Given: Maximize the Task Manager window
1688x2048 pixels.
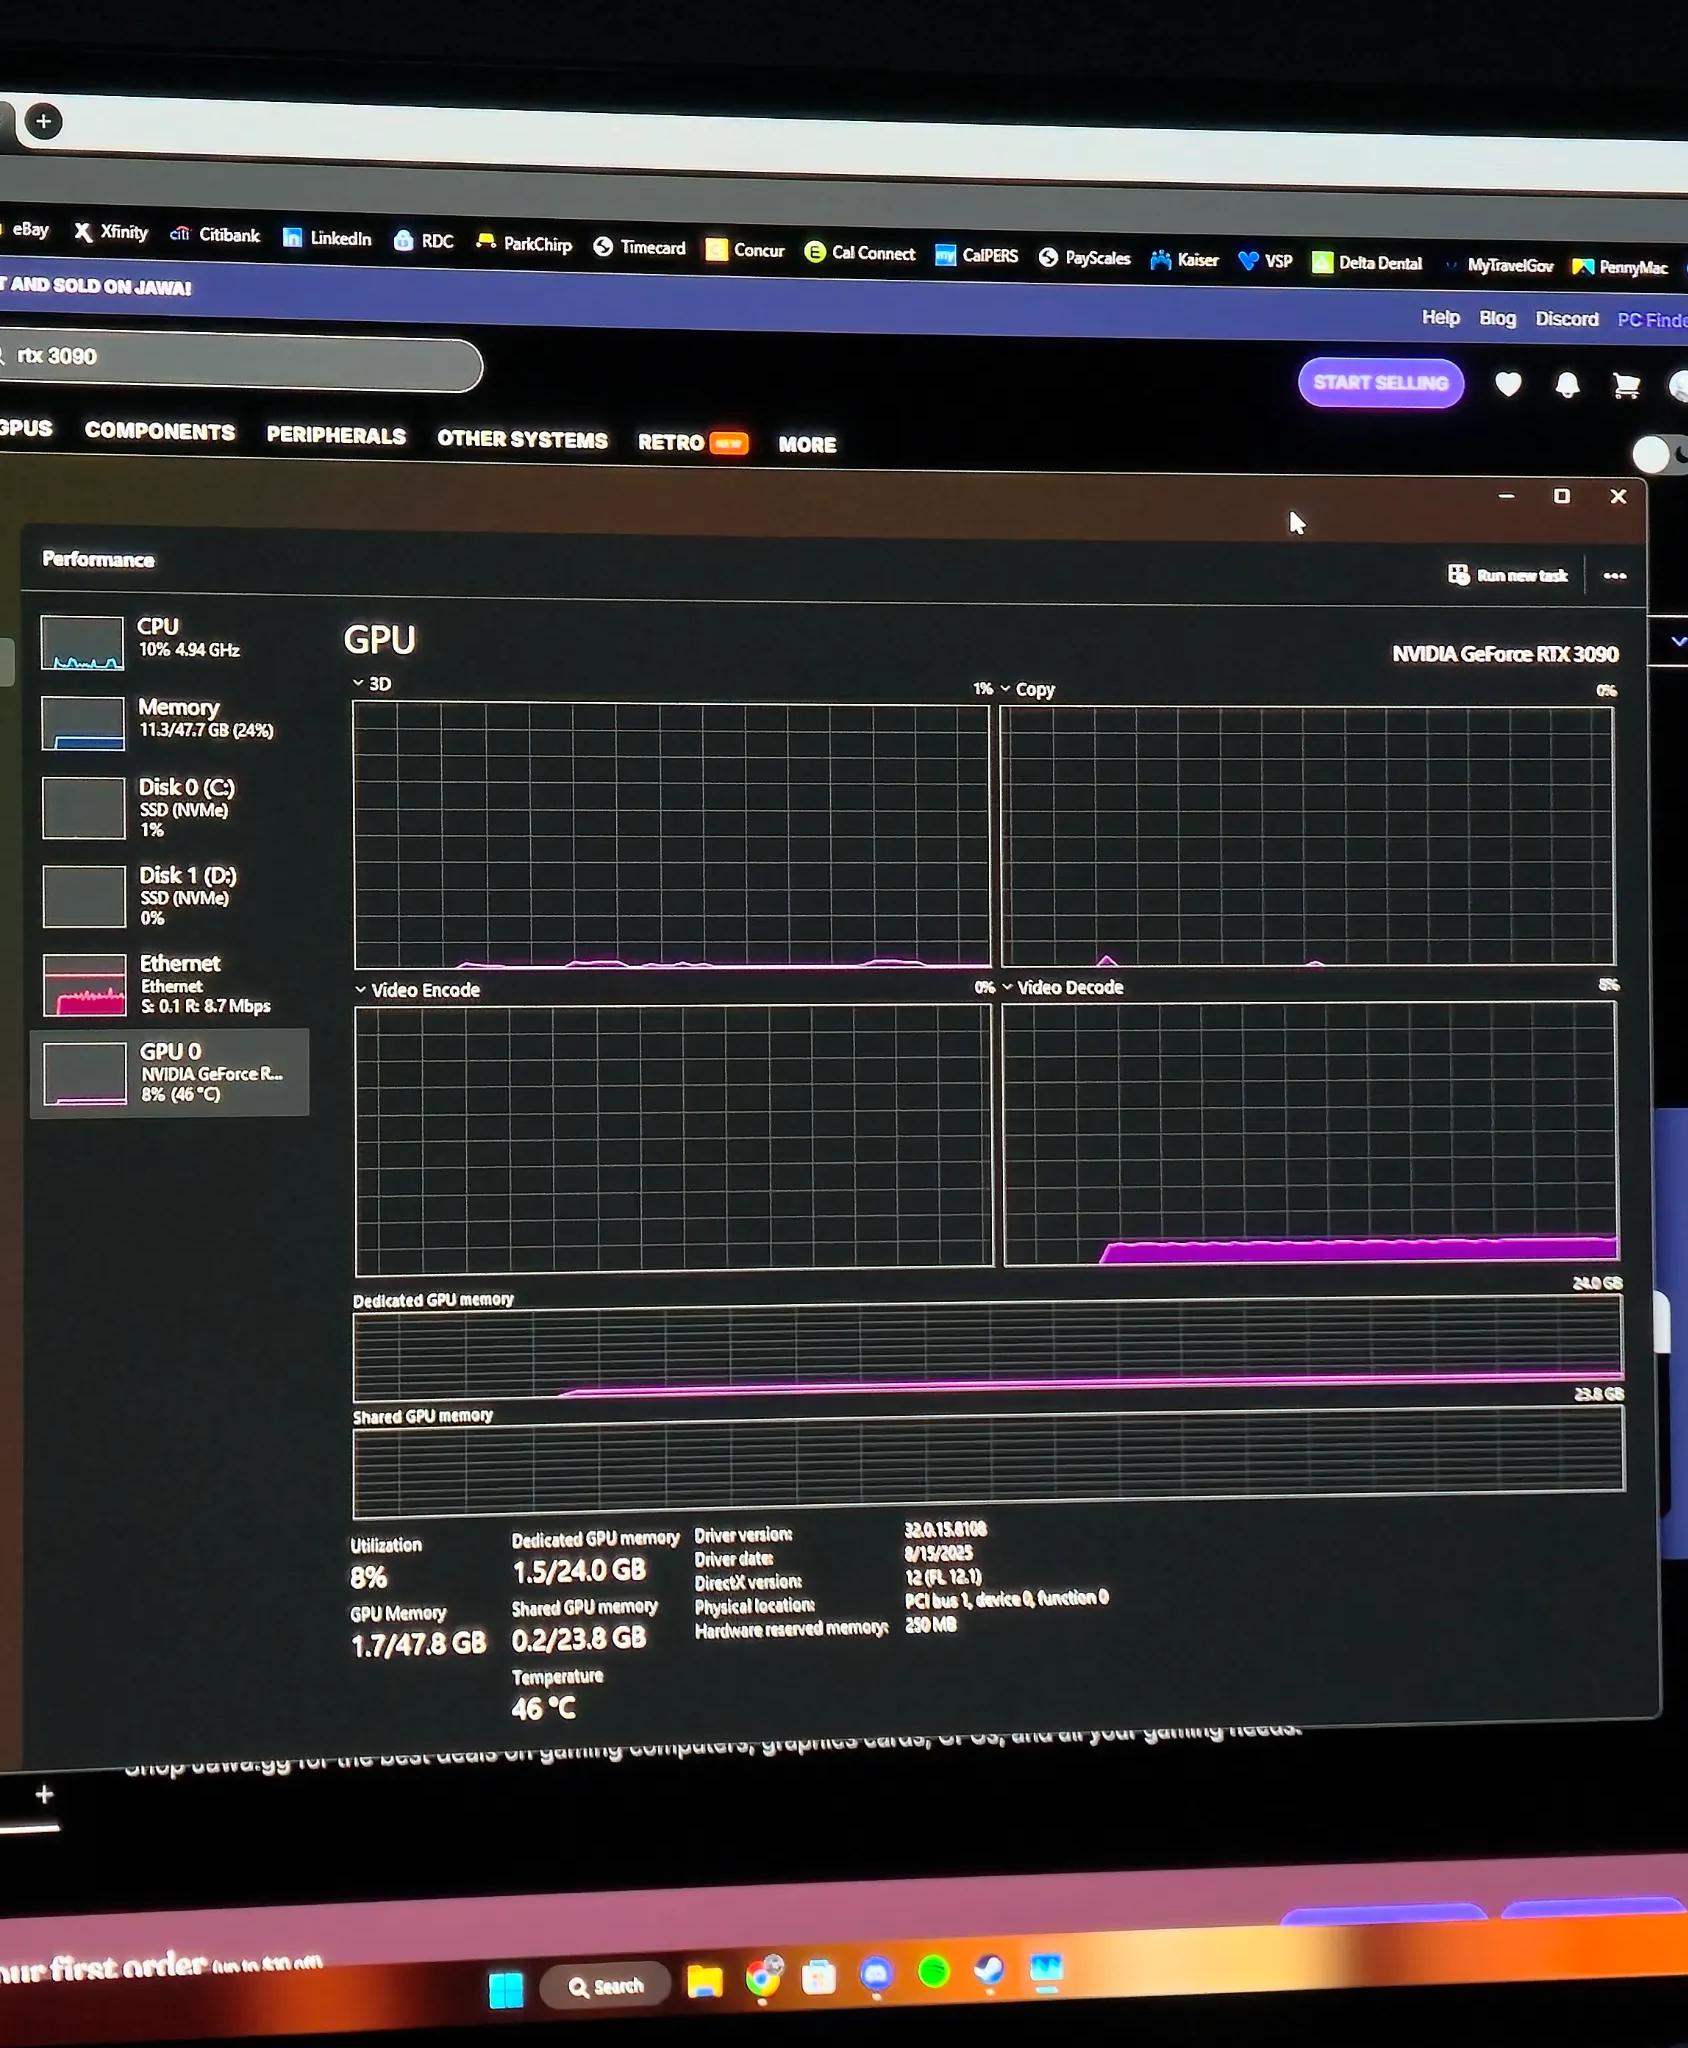Looking at the screenshot, I should click(1562, 496).
